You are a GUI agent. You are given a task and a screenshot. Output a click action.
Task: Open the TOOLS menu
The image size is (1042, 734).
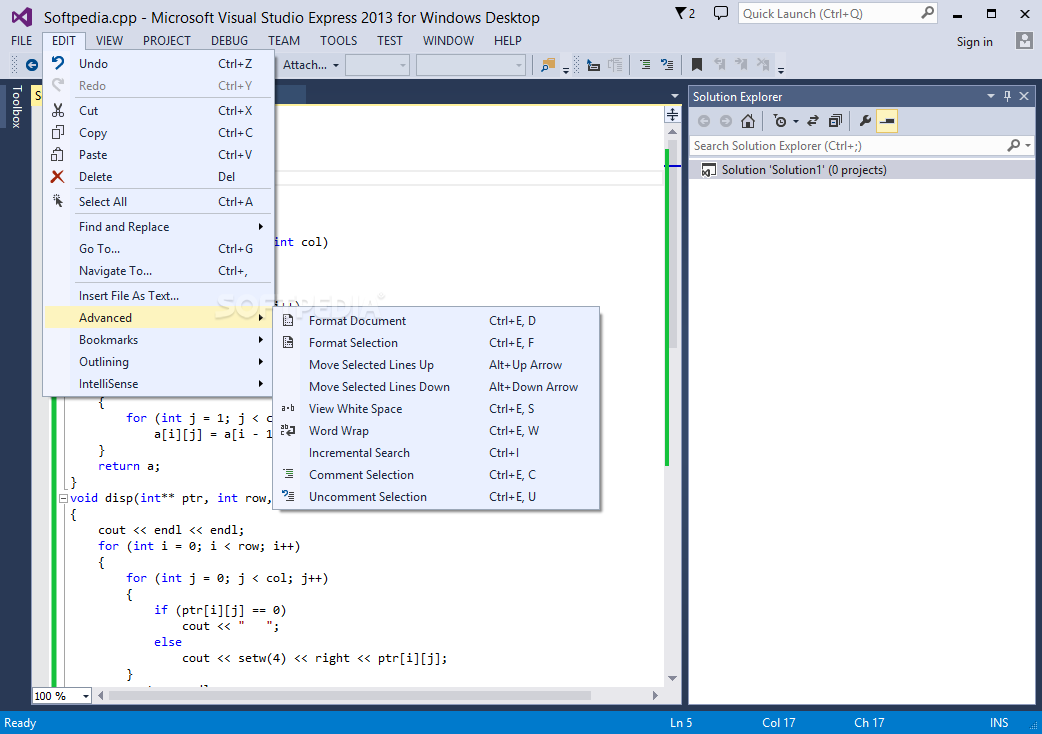pos(338,41)
